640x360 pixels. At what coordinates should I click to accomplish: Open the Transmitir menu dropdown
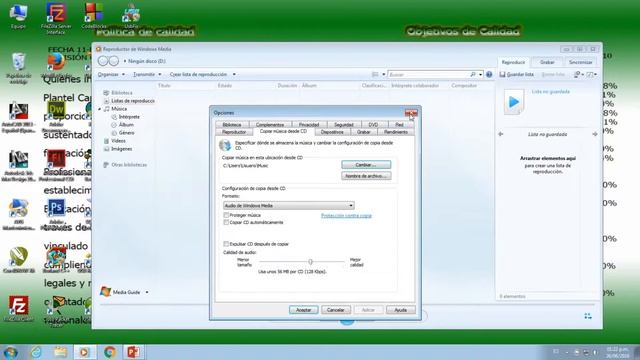click(147, 75)
